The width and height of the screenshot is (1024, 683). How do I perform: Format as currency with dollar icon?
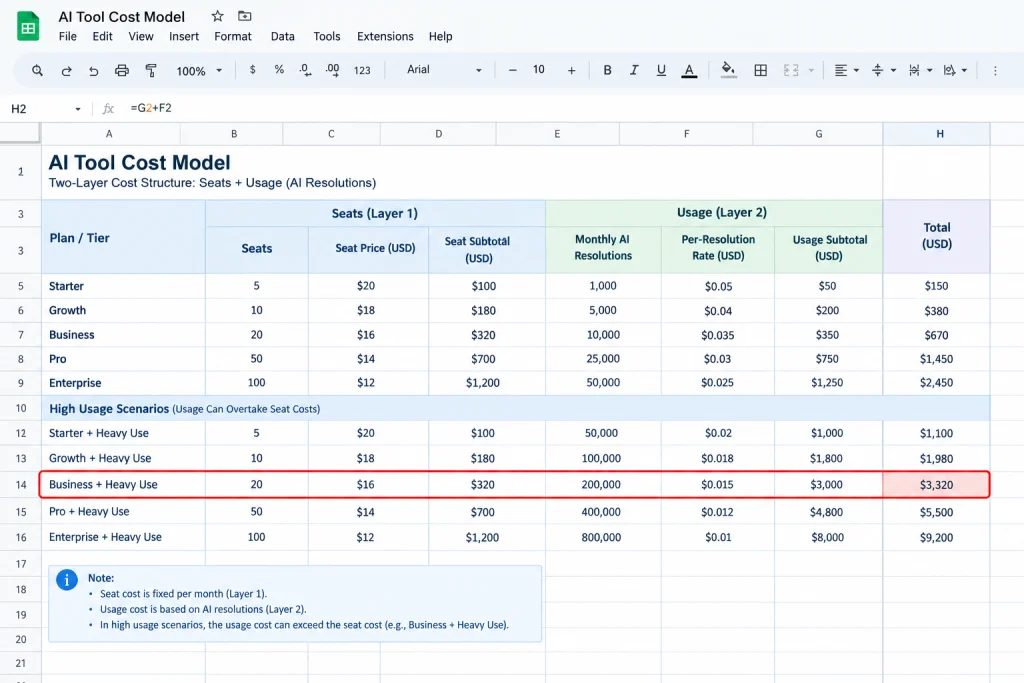click(x=253, y=70)
